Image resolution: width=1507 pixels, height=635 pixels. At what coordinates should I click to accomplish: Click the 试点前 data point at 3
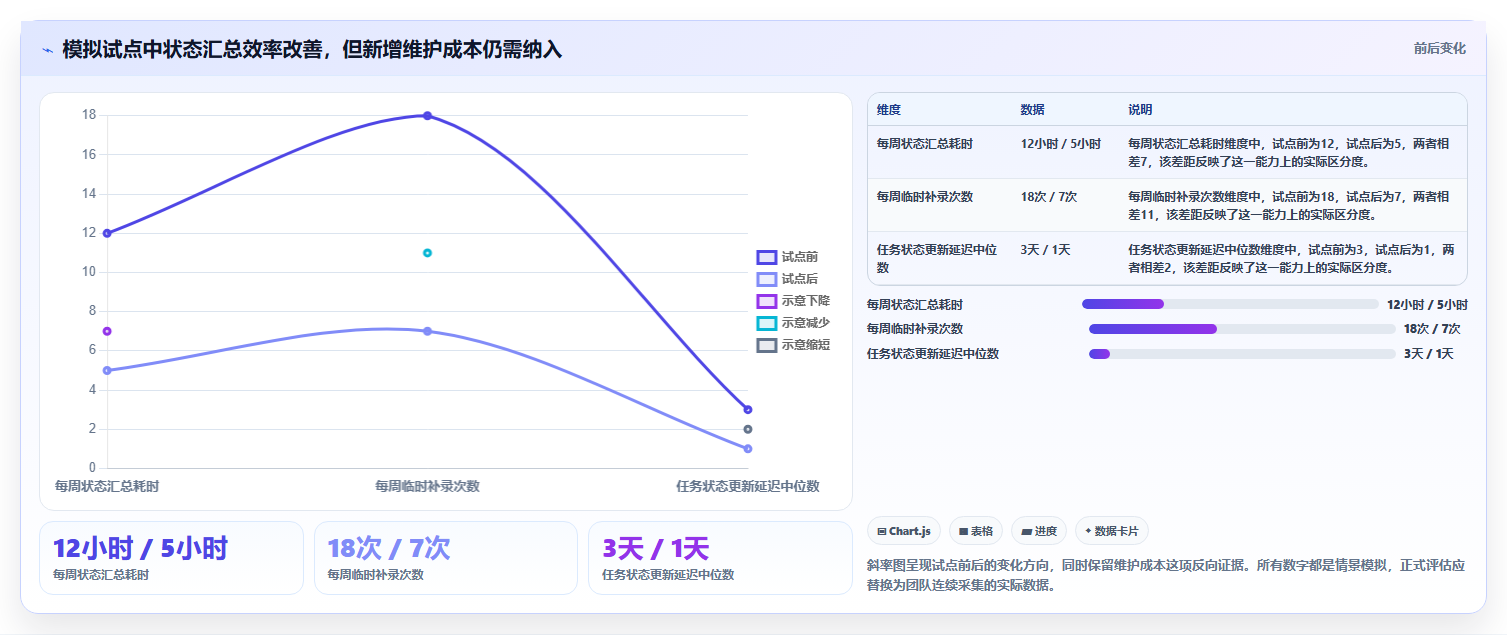point(748,409)
